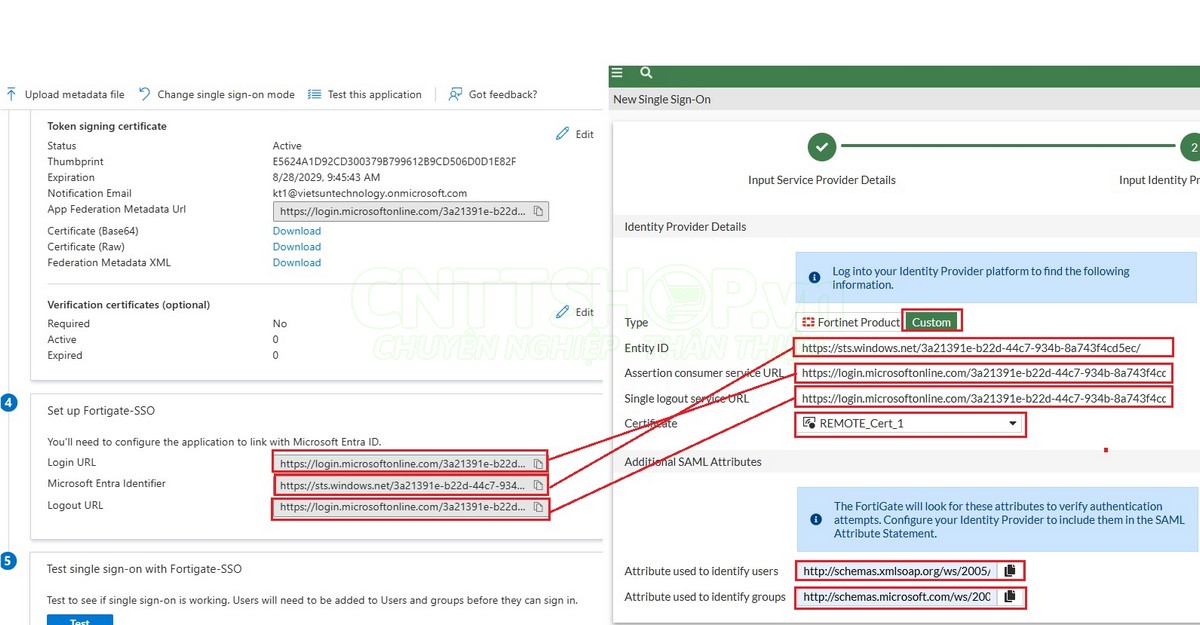Click completed Input Service Provider Details step

[x=821, y=147]
